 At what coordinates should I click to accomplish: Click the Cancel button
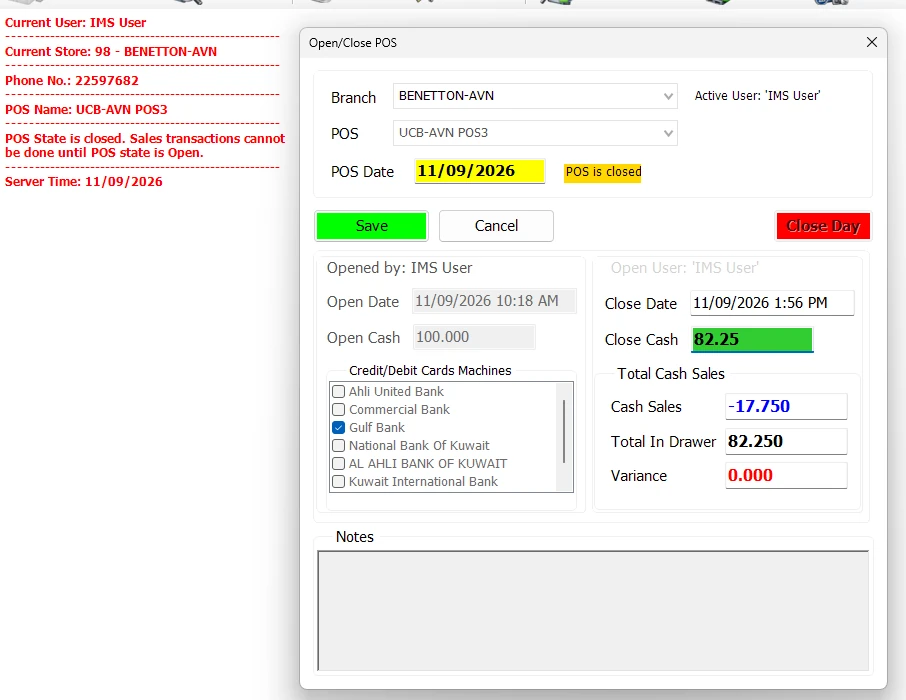pyautogui.click(x=496, y=226)
